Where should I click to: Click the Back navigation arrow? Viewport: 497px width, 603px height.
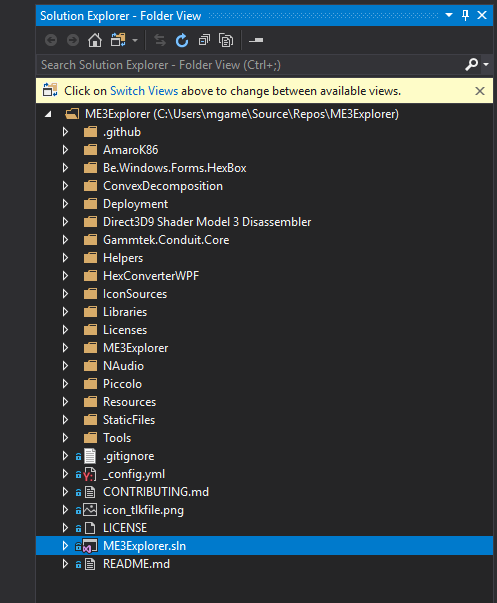(x=51, y=40)
